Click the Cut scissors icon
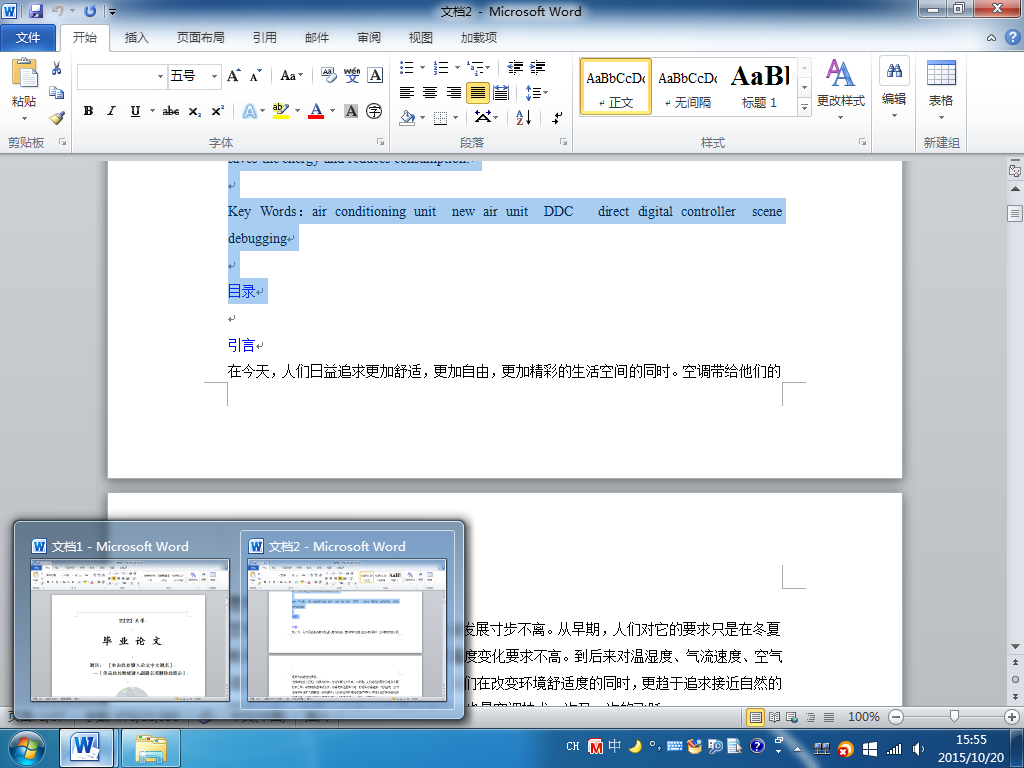Screen dimensions: 1024x768 click(56, 68)
